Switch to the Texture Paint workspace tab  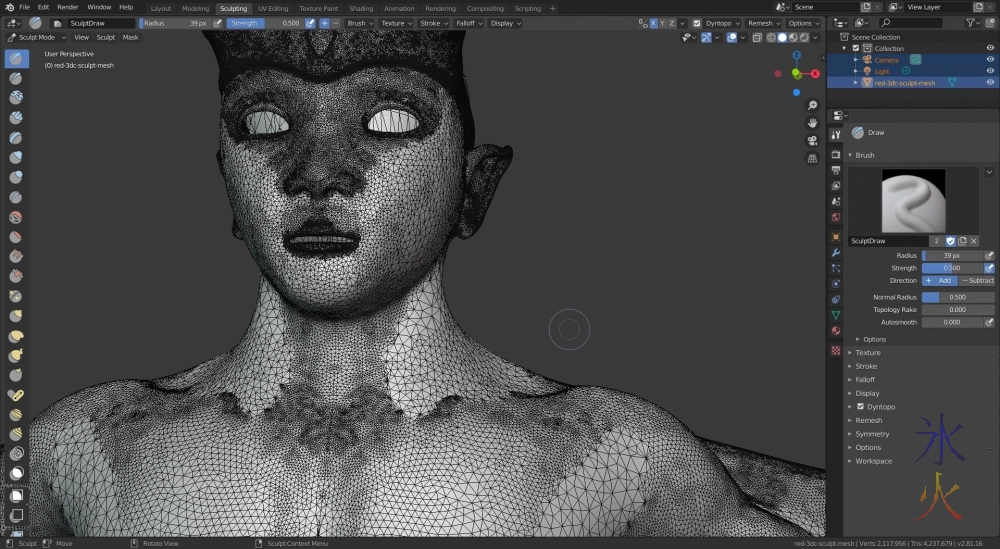click(318, 8)
